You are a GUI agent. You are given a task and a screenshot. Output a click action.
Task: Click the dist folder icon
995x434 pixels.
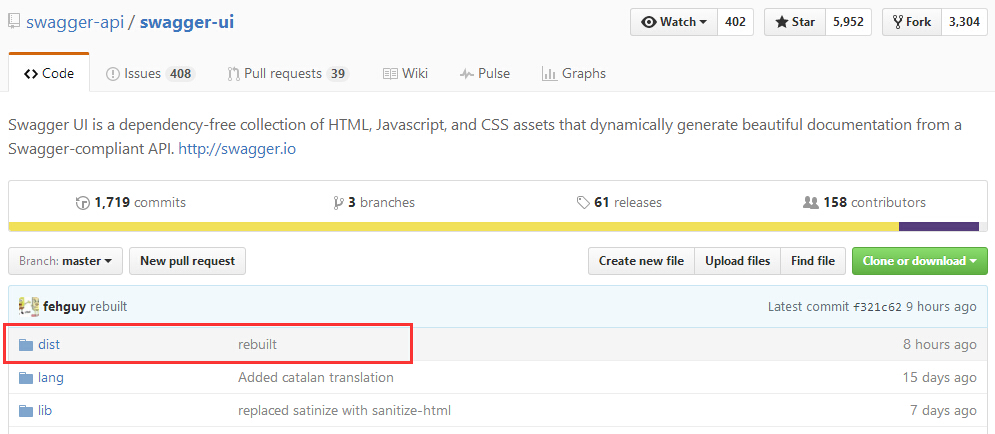(x=26, y=345)
